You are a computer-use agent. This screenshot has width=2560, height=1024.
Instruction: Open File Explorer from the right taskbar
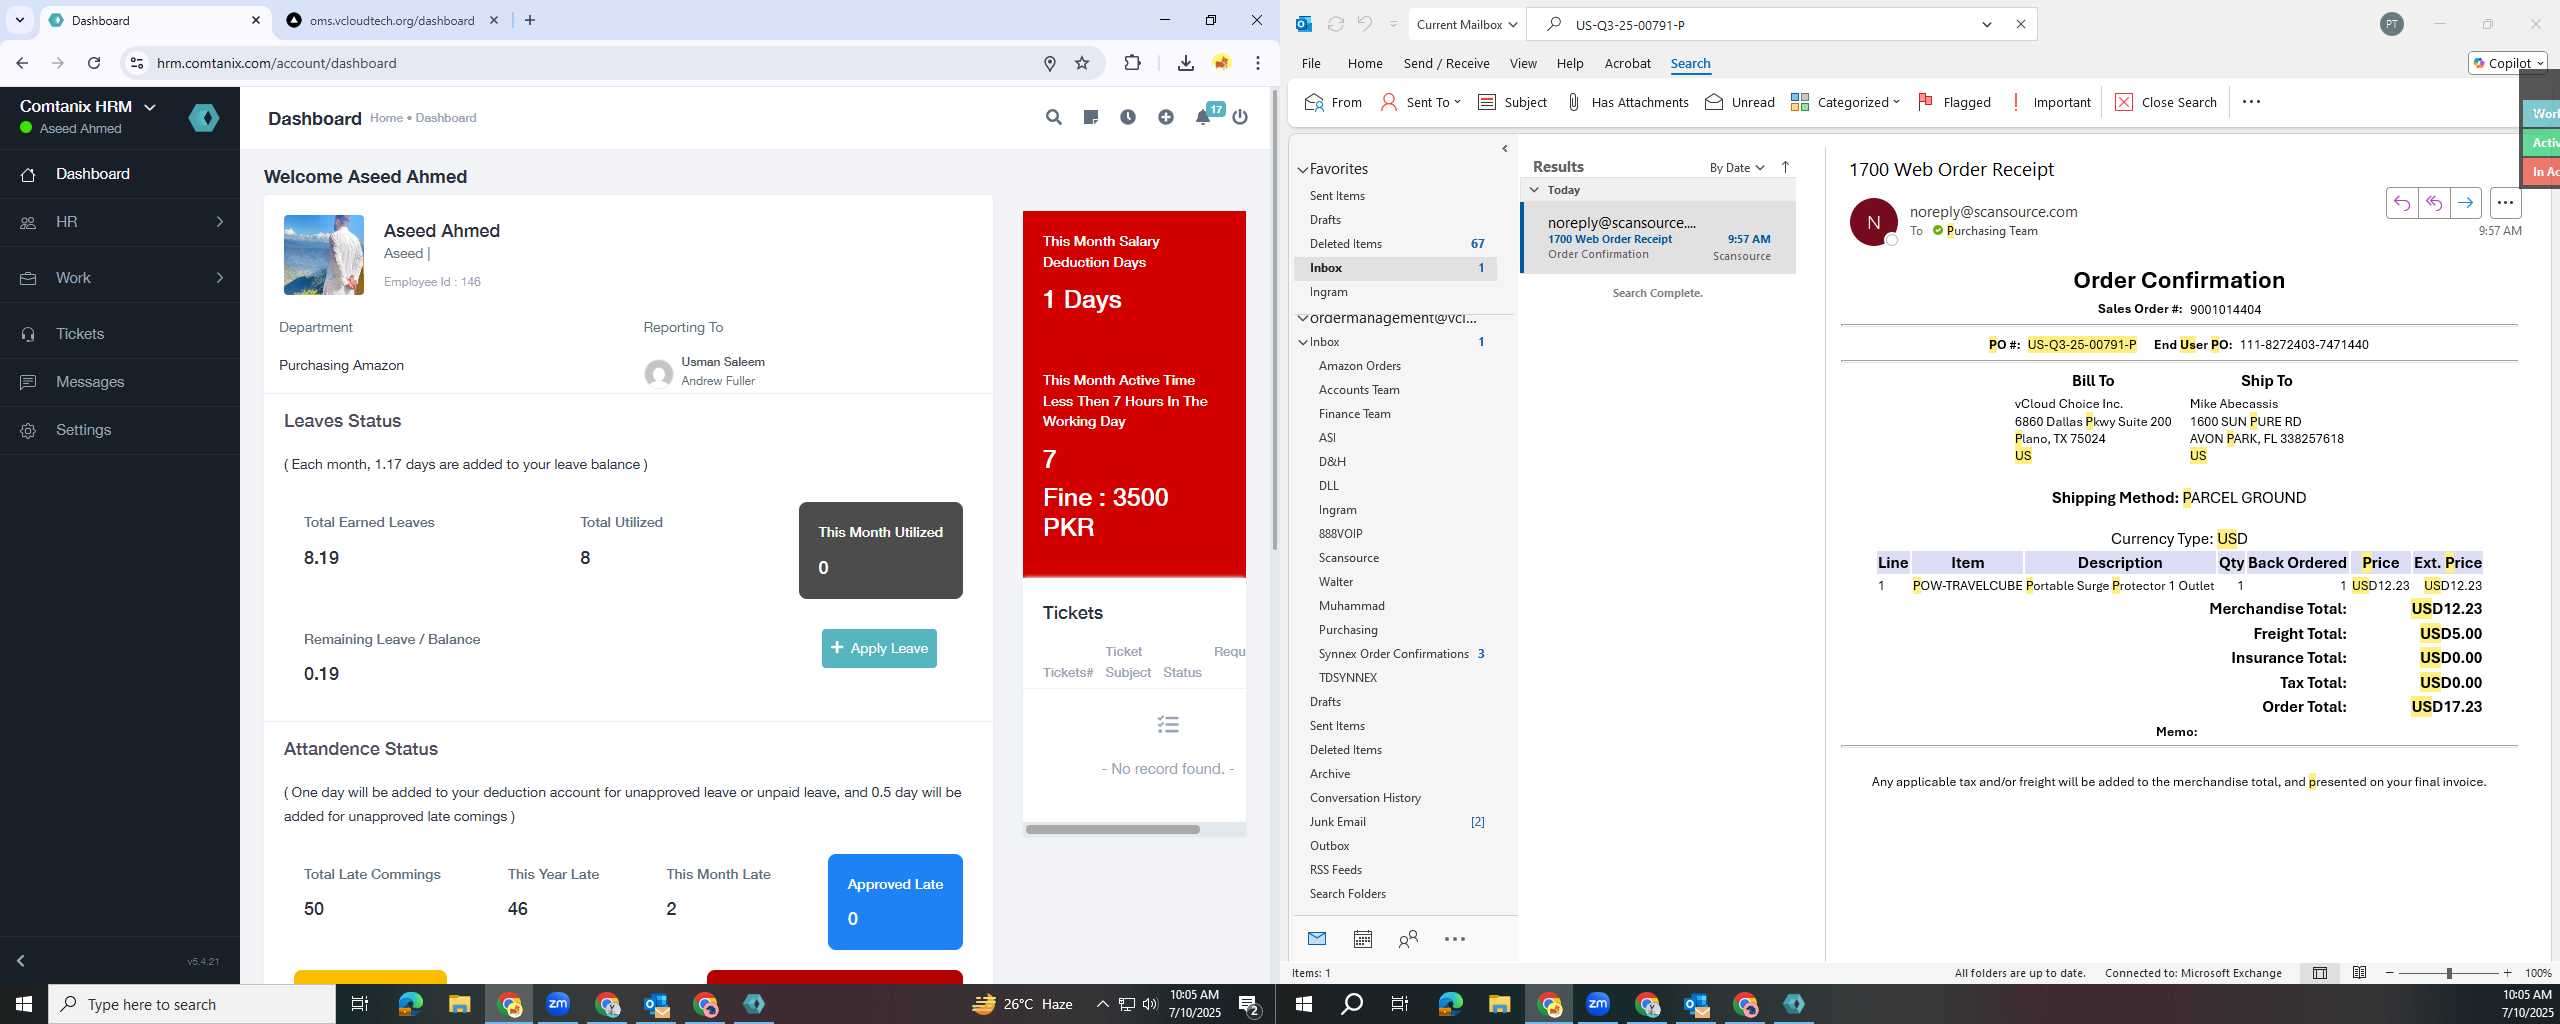pyautogui.click(x=1499, y=1004)
